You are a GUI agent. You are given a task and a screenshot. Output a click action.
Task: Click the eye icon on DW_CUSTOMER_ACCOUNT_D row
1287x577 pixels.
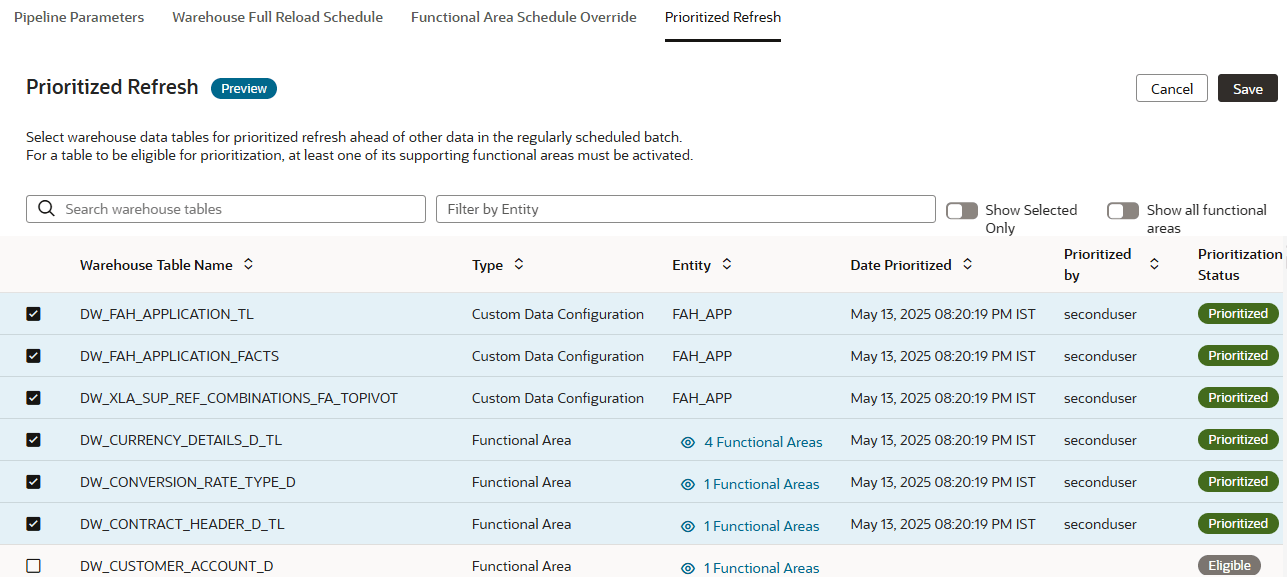point(687,567)
